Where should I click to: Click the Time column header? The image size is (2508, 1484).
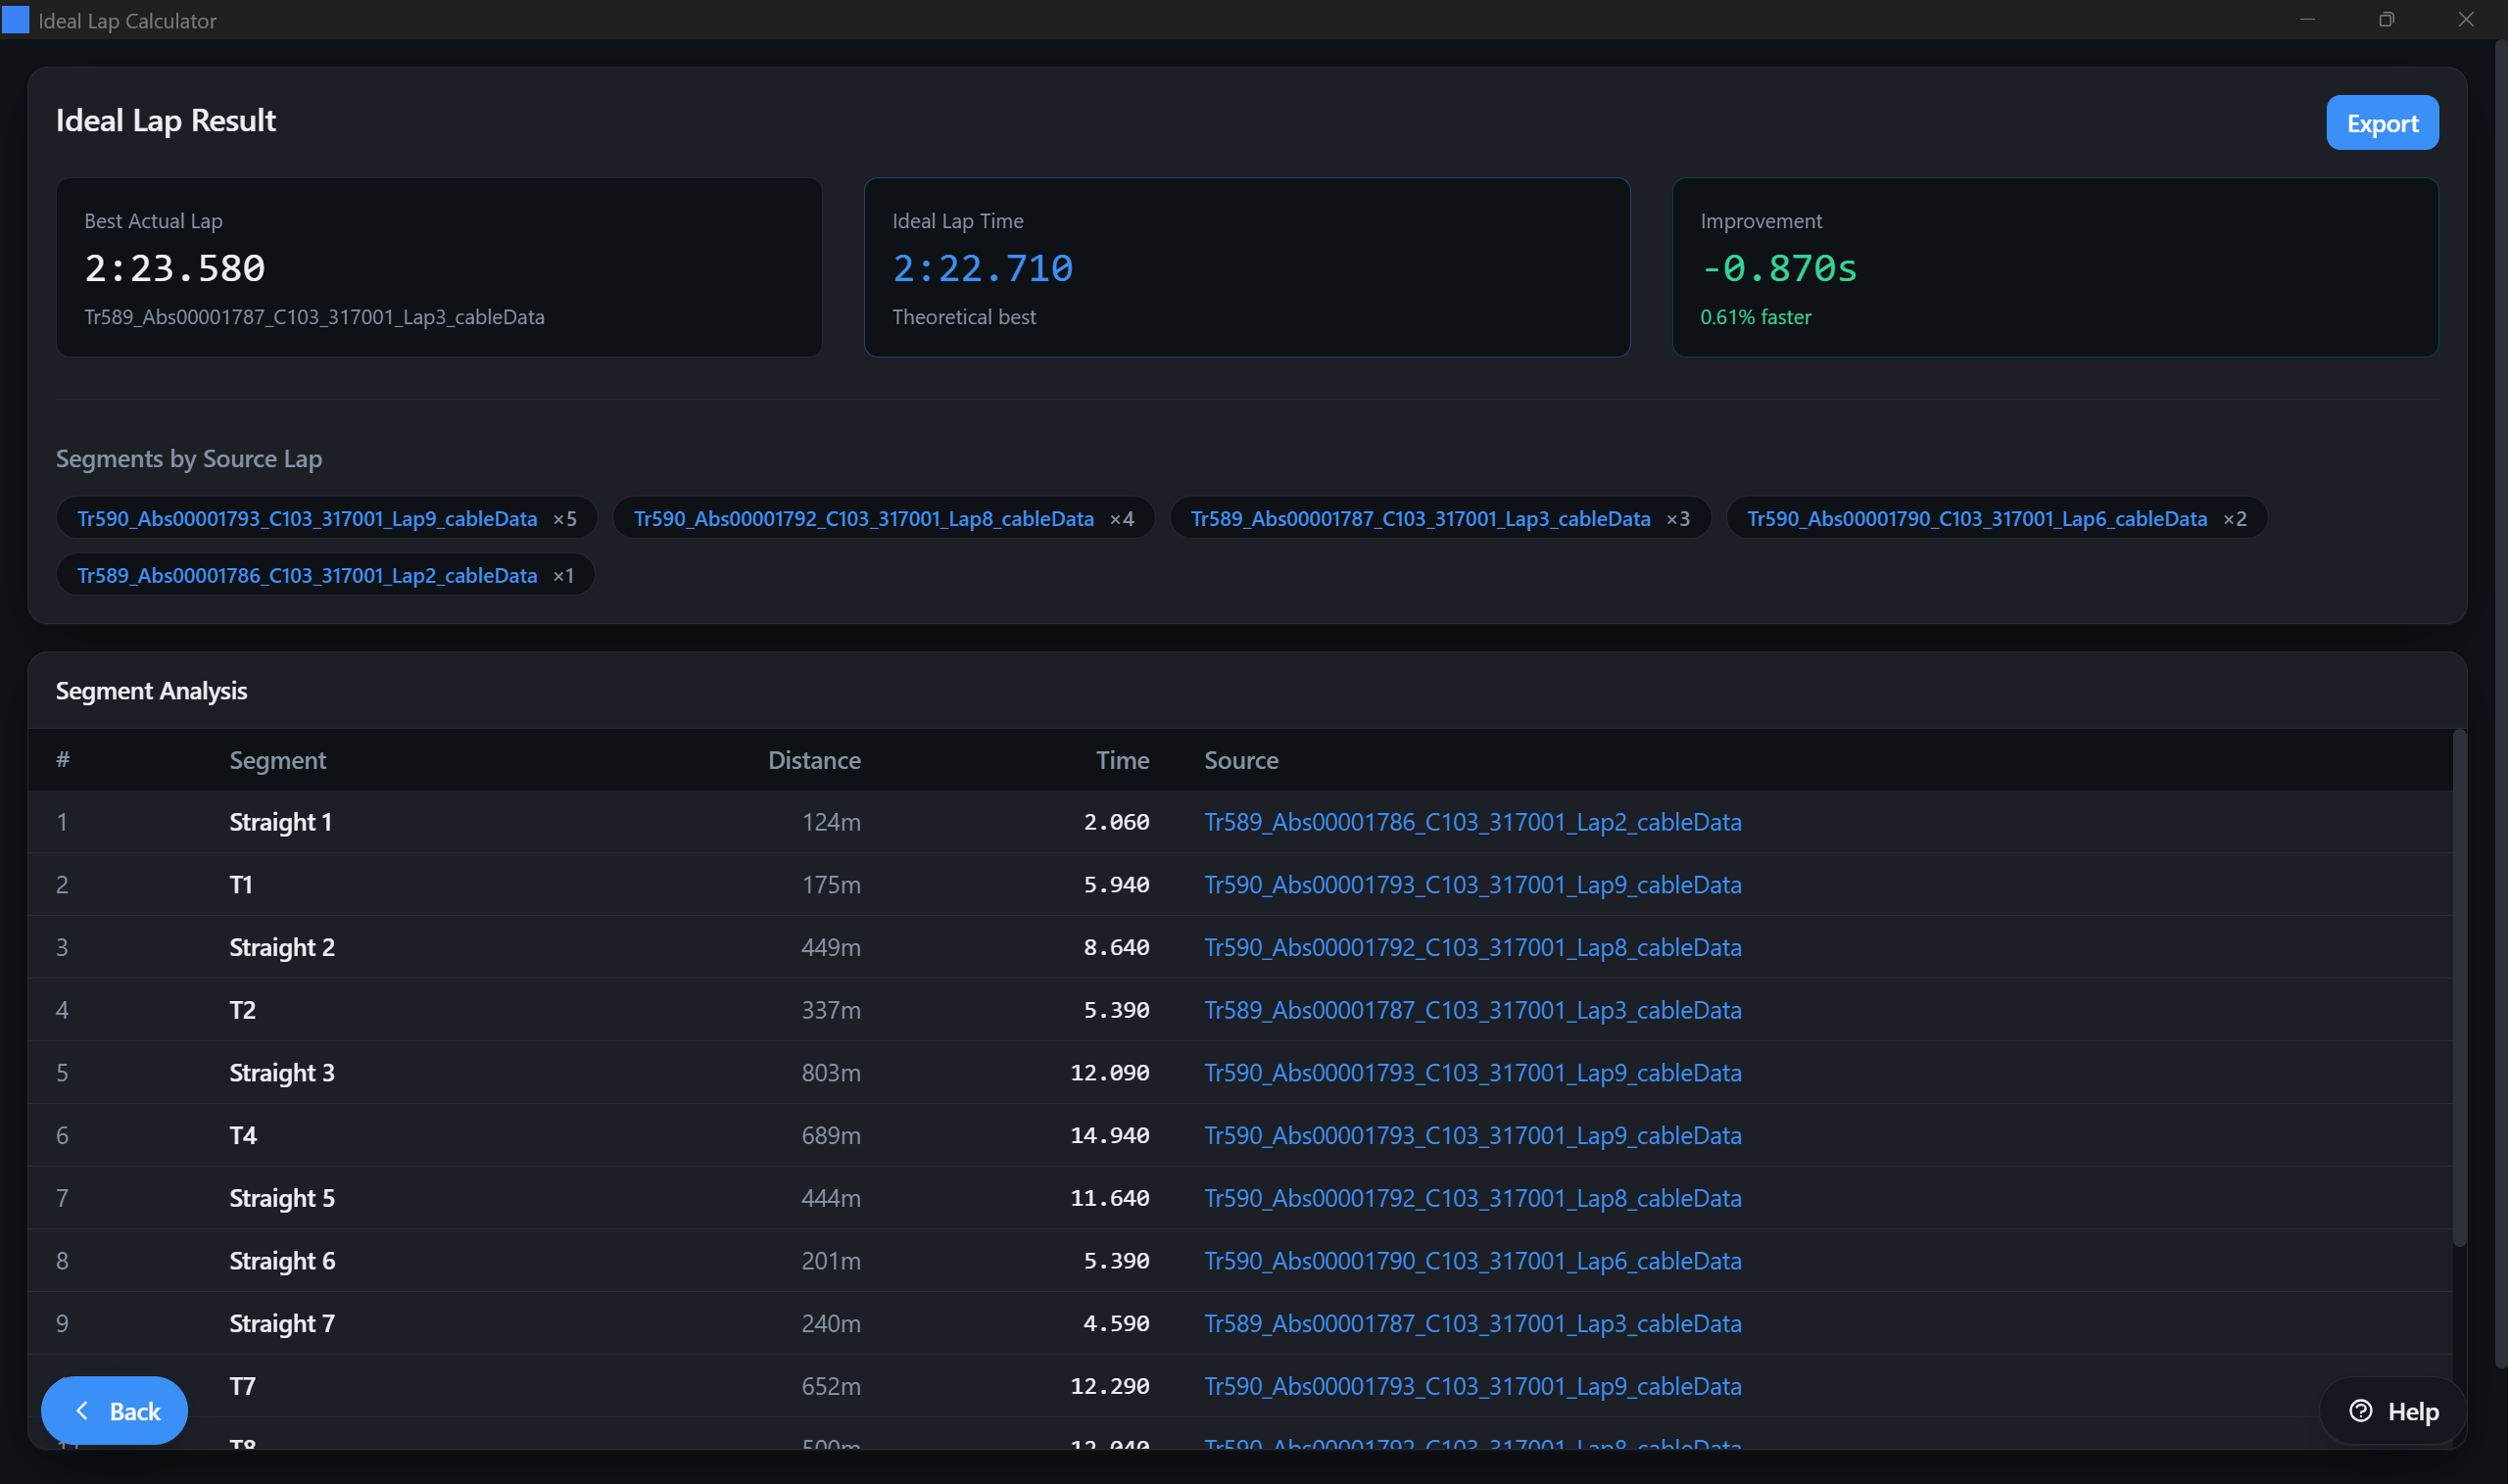coord(1122,760)
